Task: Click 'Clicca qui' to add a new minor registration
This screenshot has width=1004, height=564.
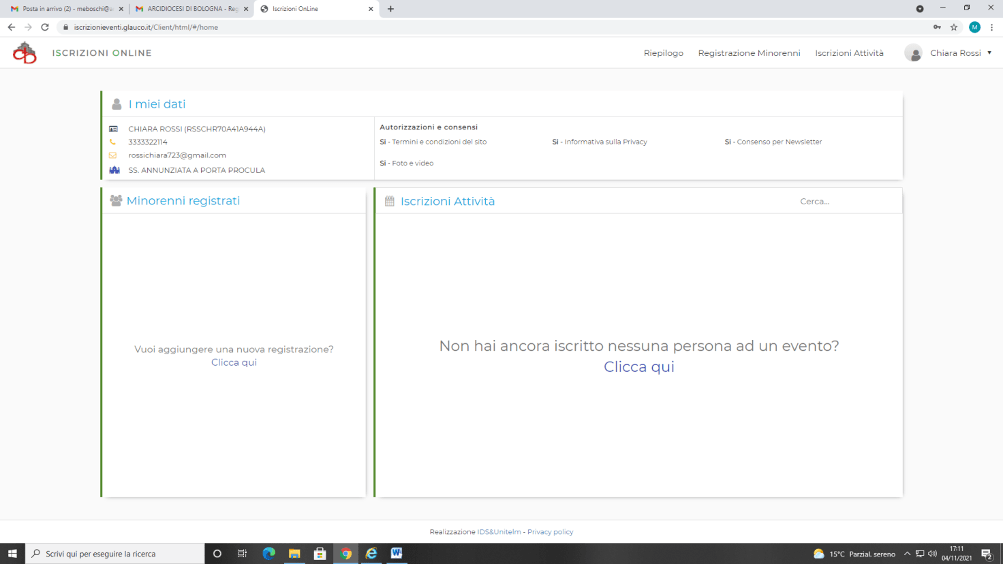Action: pos(234,362)
